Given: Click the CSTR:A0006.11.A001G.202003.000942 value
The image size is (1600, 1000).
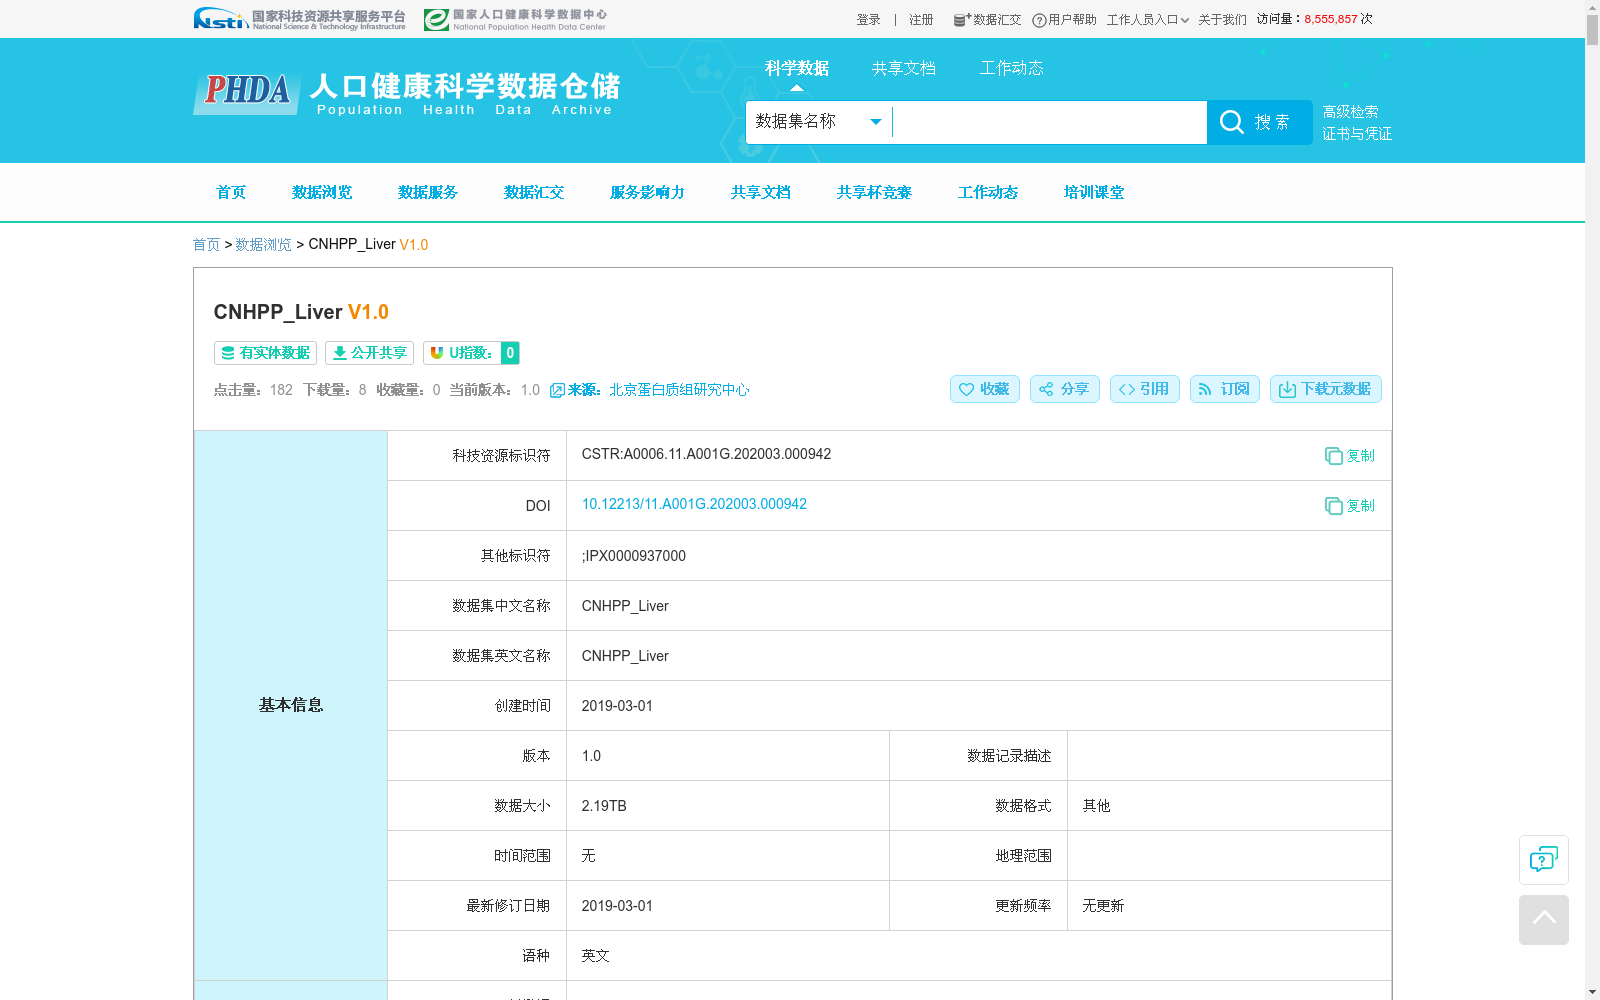Looking at the screenshot, I should tap(706, 454).
